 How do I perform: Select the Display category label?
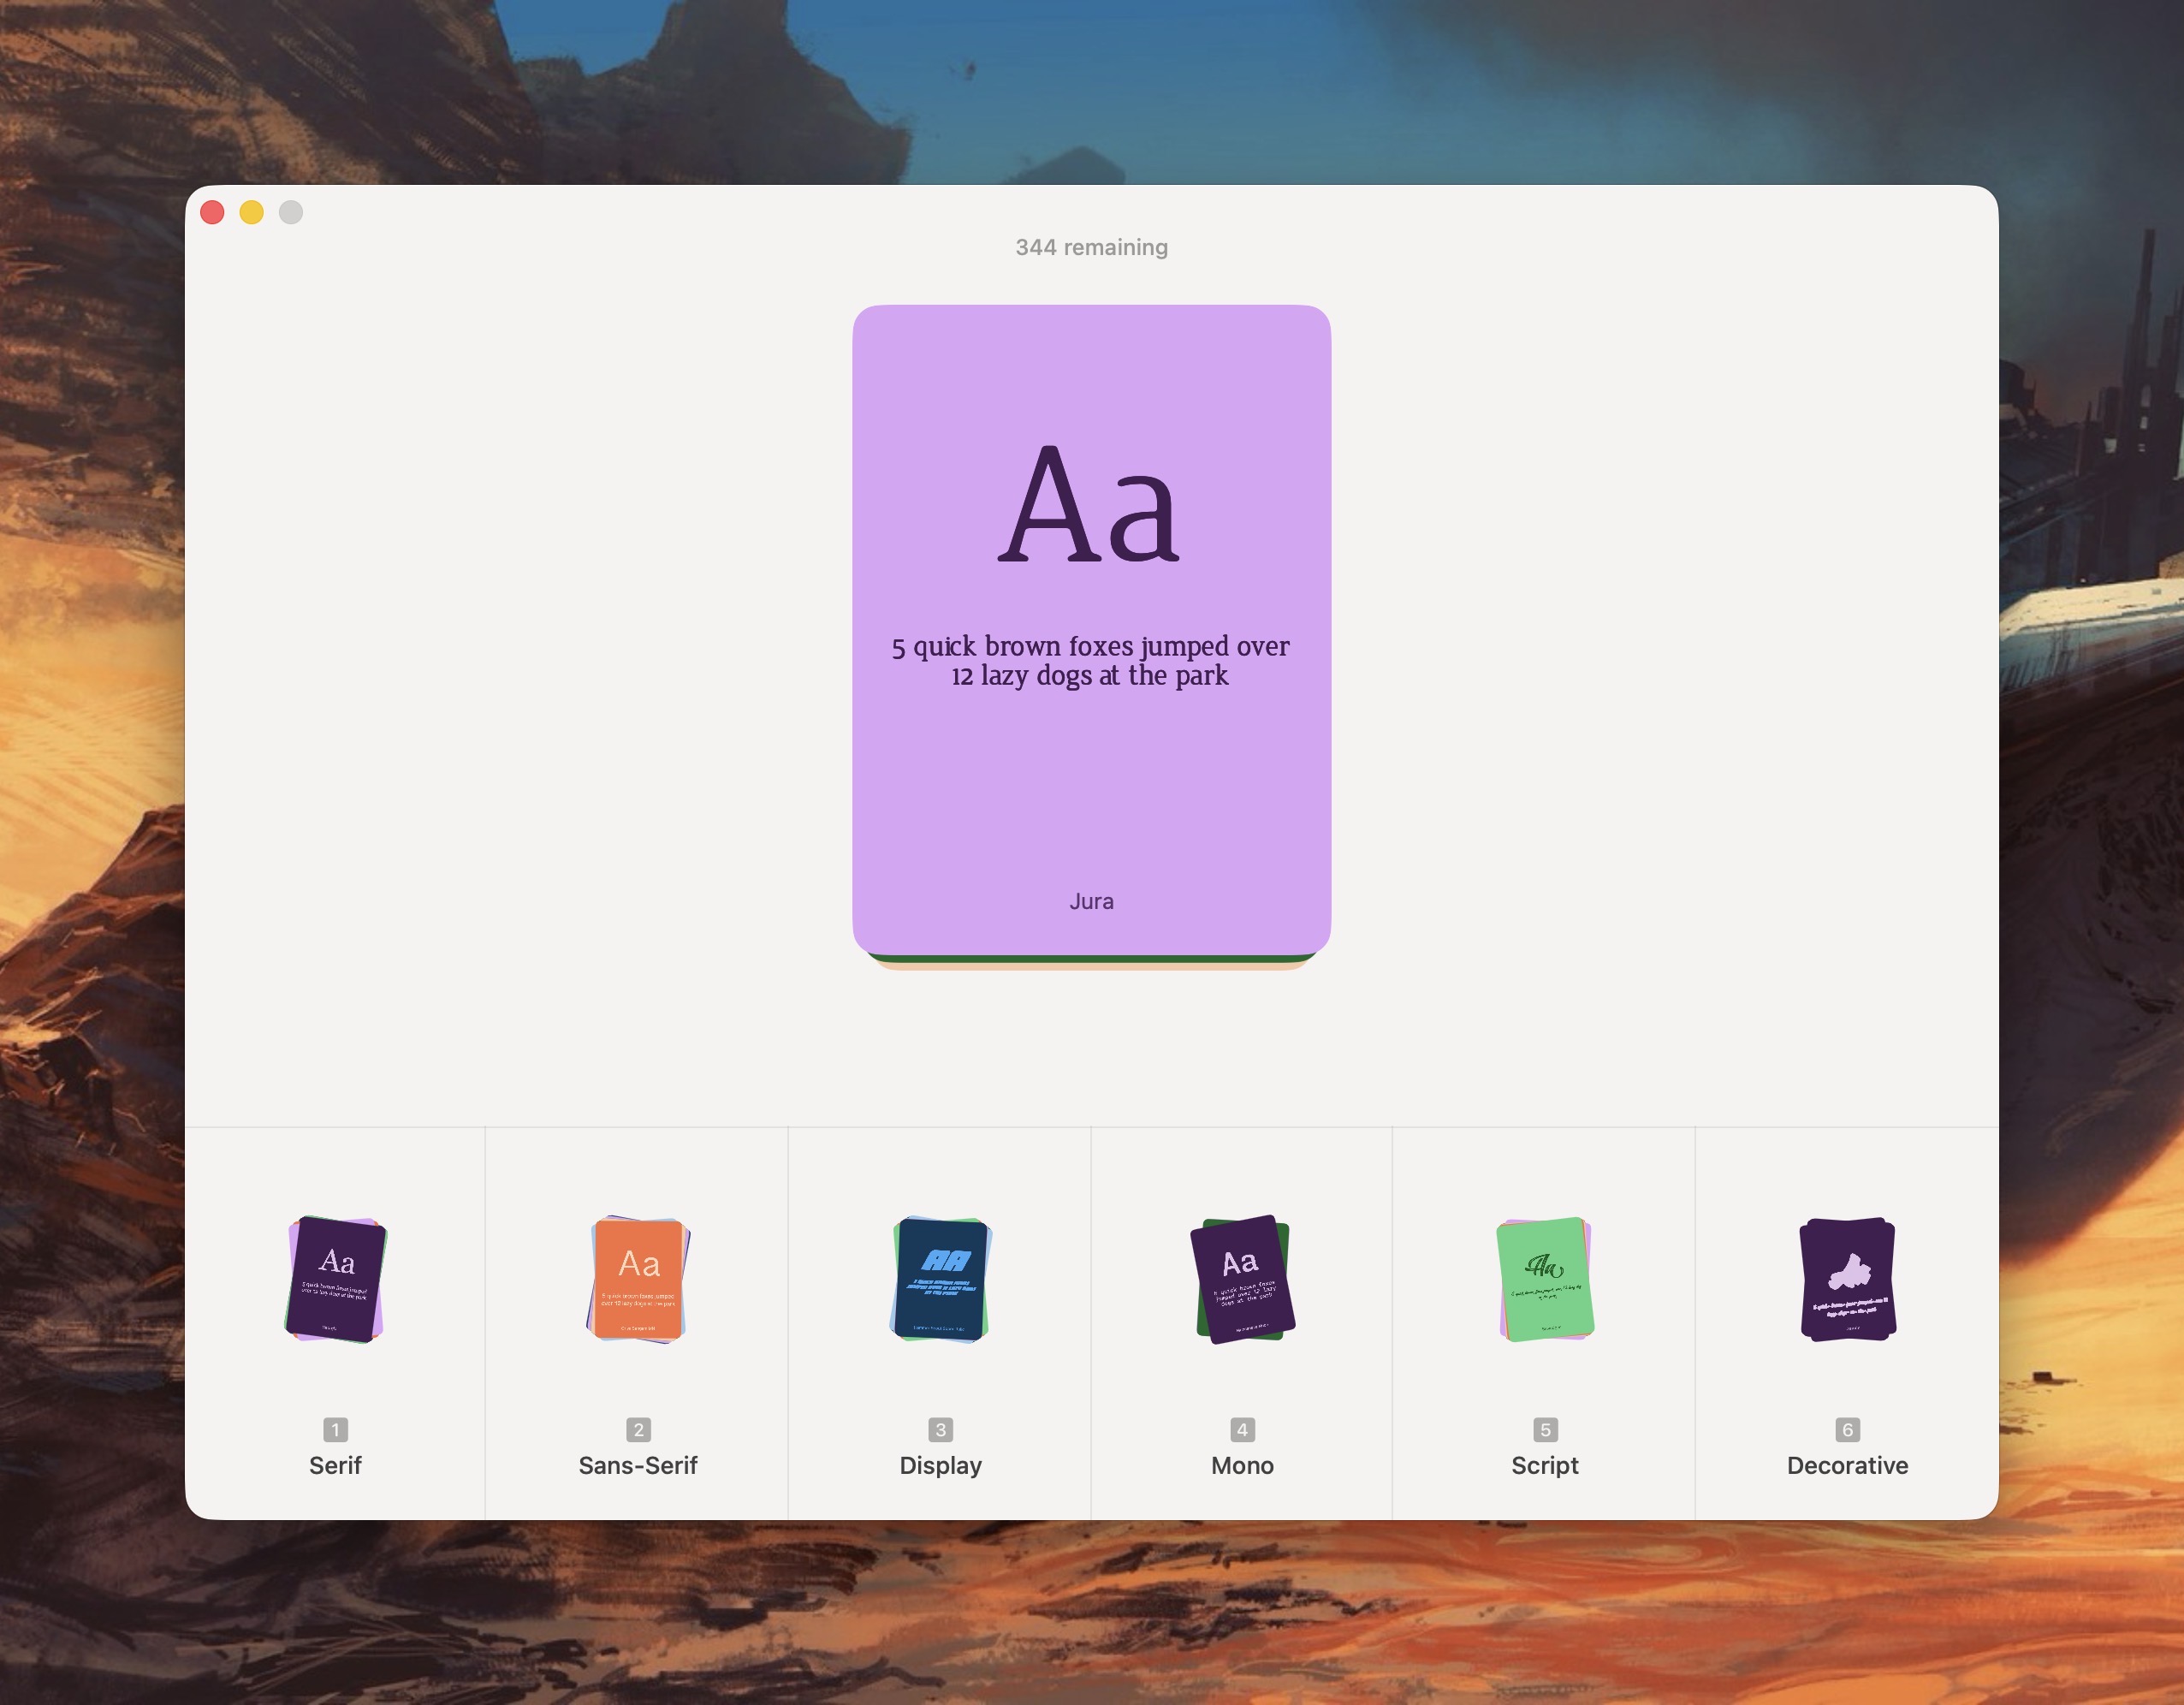pyautogui.click(x=939, y=1466)
